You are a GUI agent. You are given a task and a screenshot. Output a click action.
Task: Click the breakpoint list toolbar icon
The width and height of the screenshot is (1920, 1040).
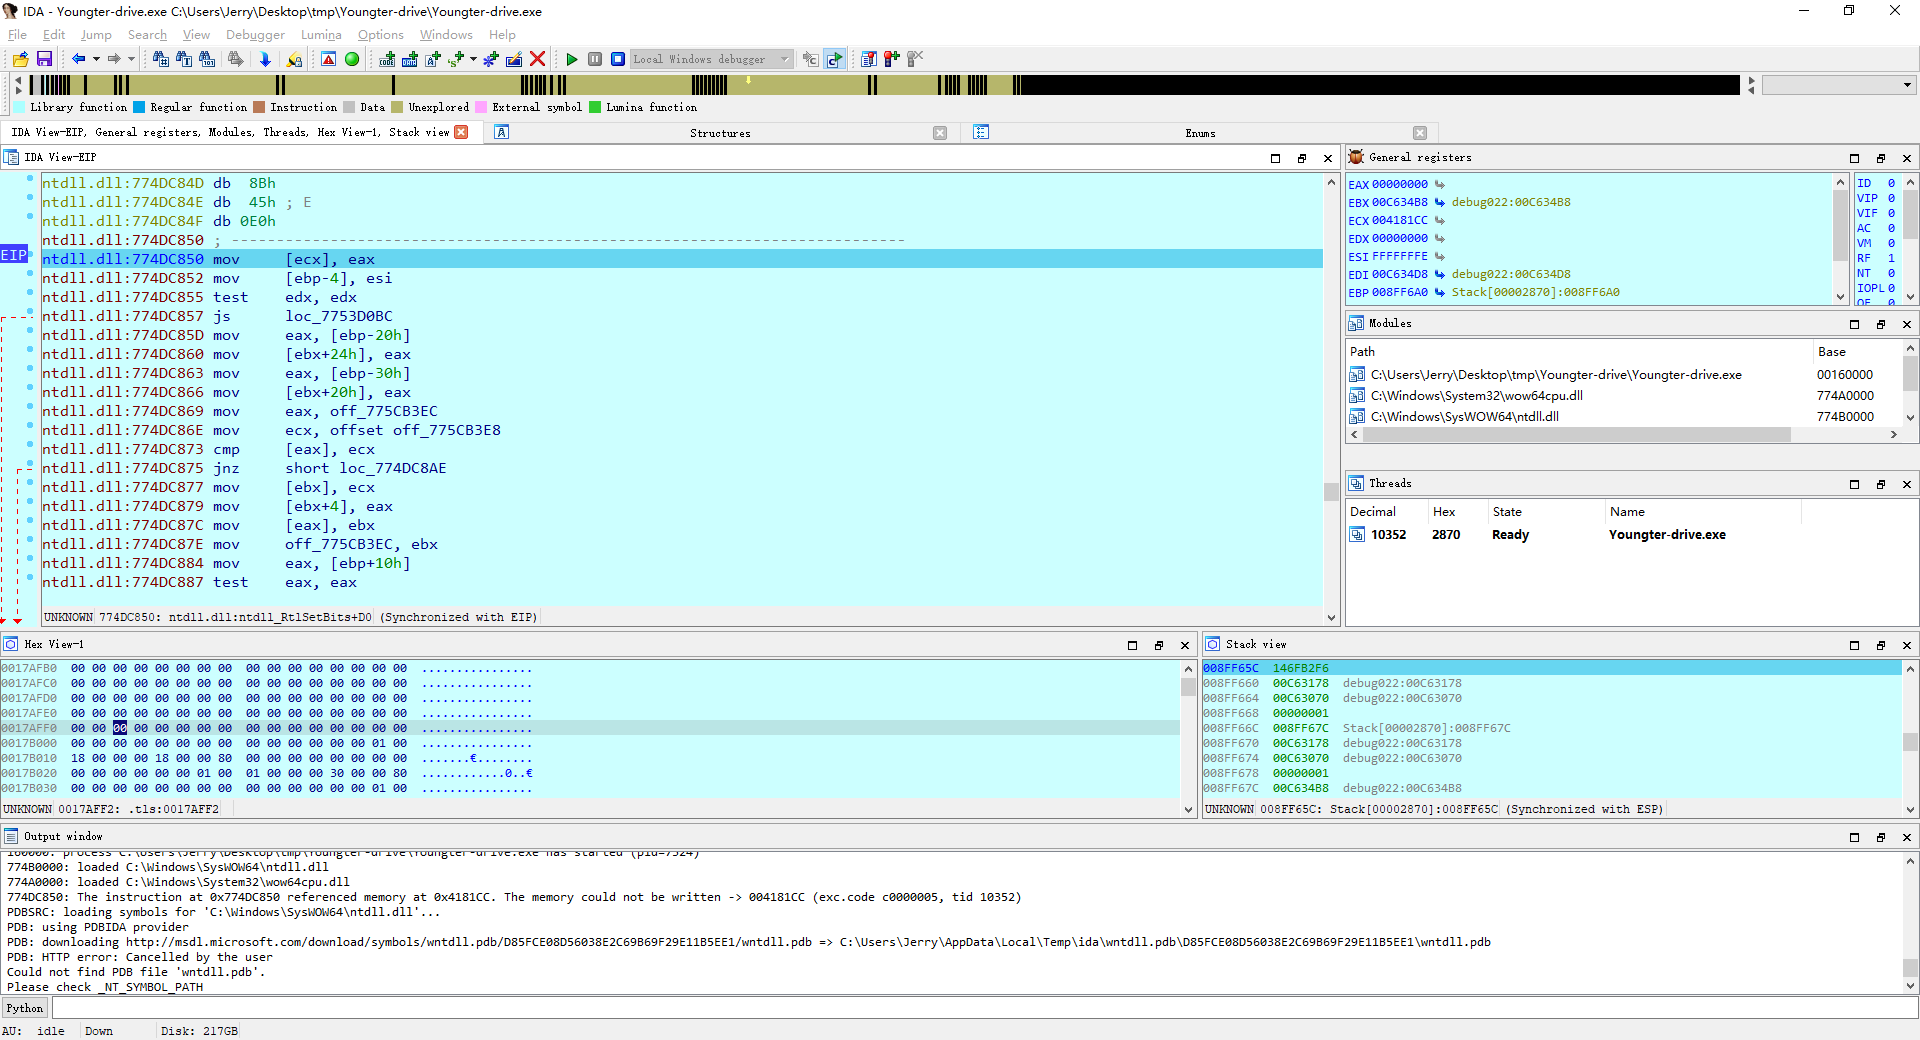869,60
